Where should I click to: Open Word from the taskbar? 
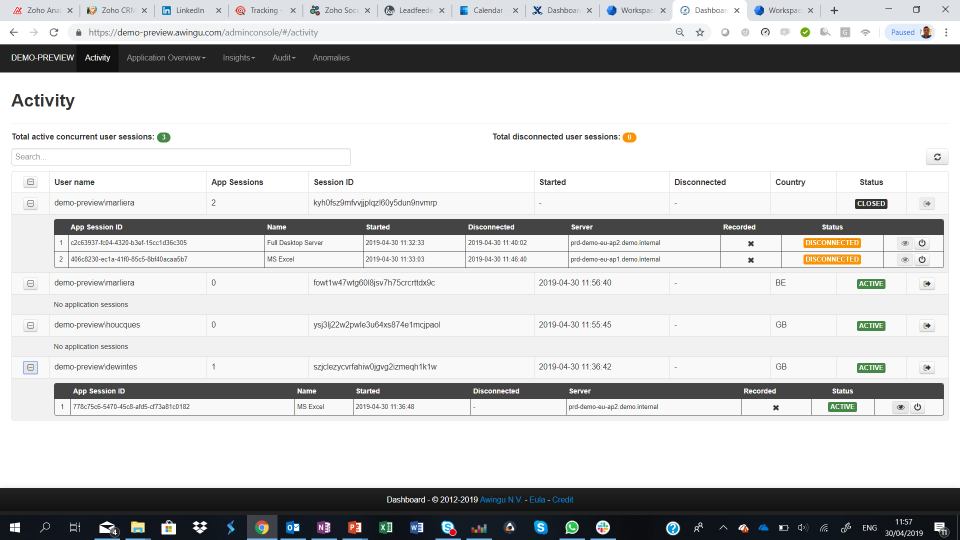coord(417,527)
